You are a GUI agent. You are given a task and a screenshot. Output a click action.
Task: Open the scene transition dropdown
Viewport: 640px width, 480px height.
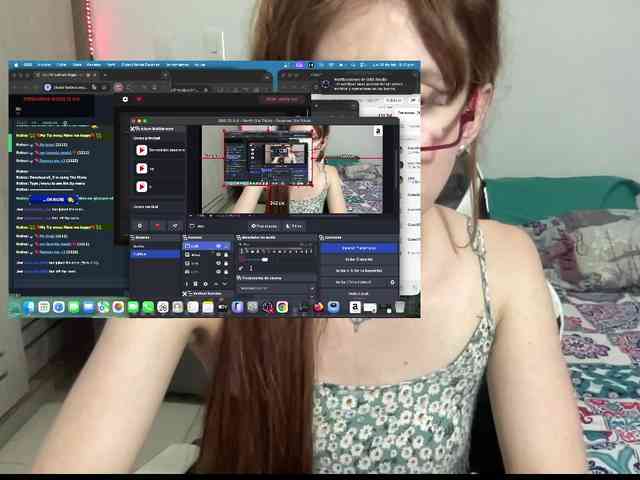click(x=277, y=288)
